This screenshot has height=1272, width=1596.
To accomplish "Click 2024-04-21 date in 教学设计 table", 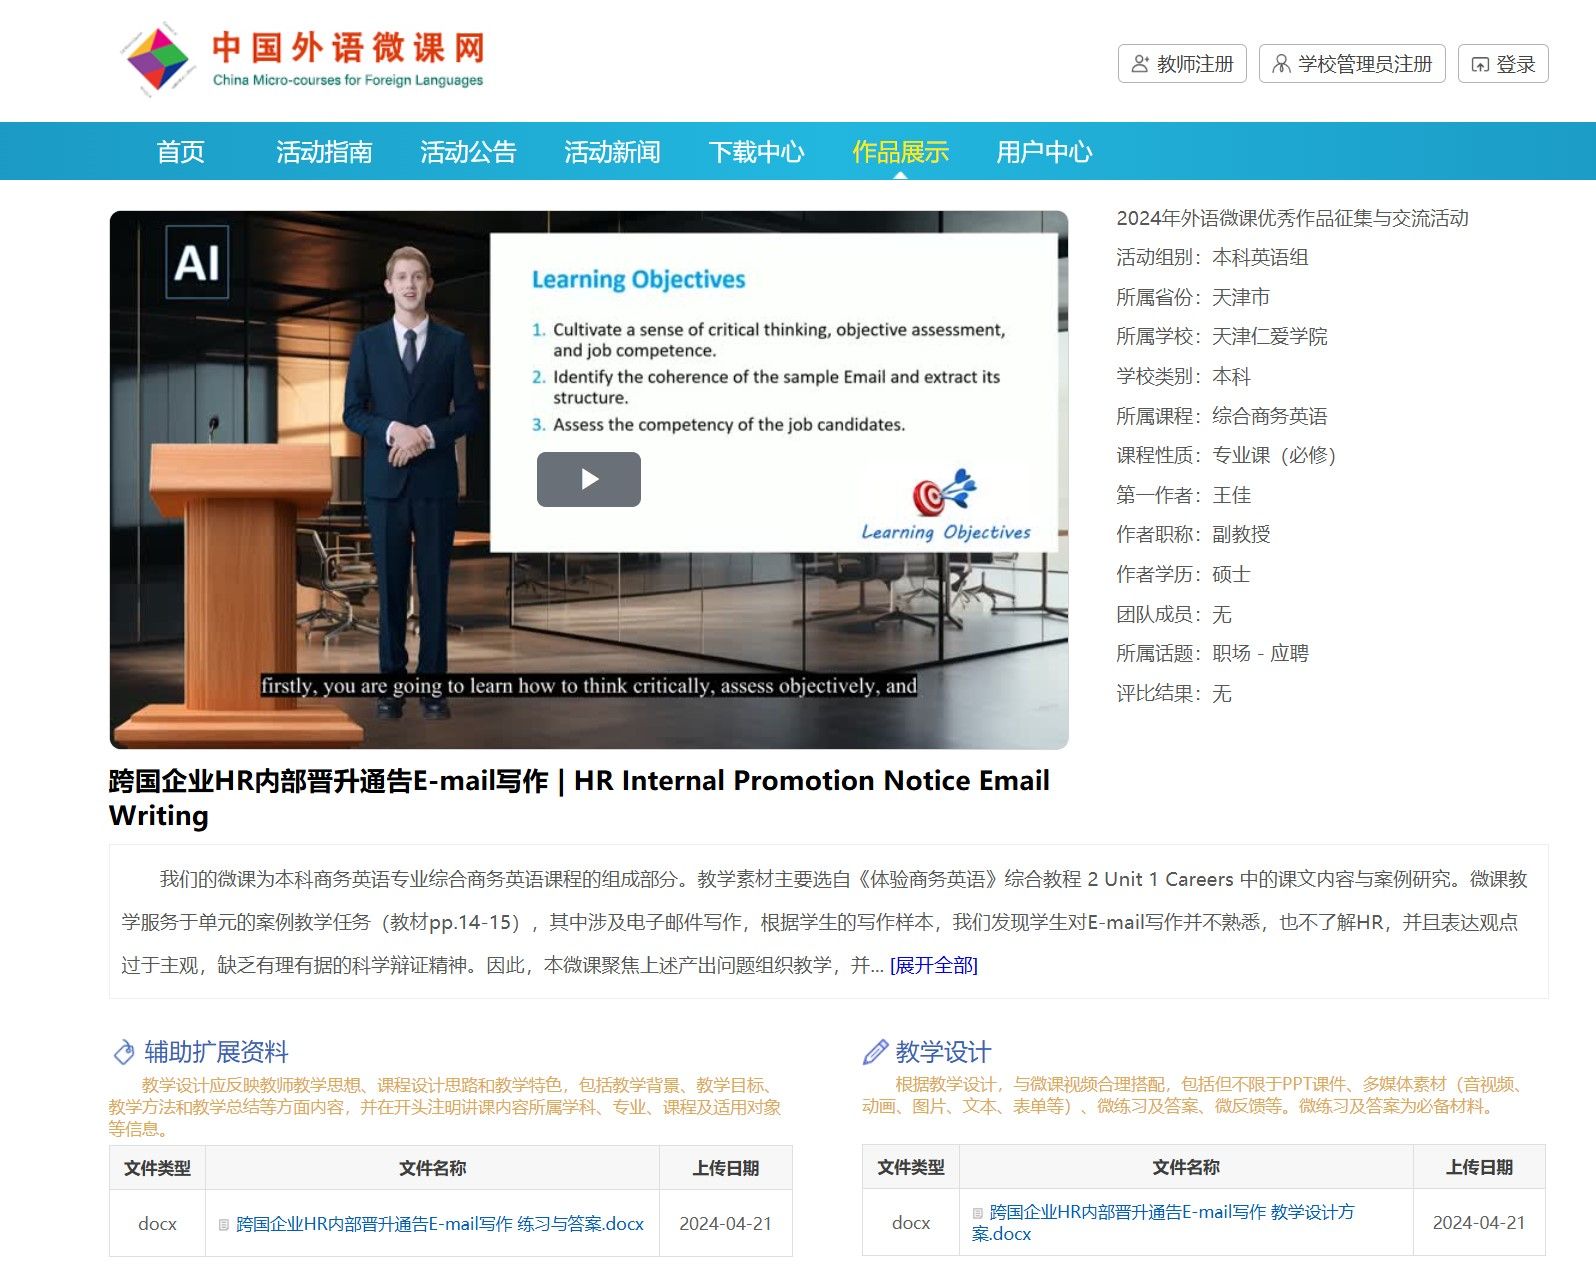I will click(x=1479, y=1223).
